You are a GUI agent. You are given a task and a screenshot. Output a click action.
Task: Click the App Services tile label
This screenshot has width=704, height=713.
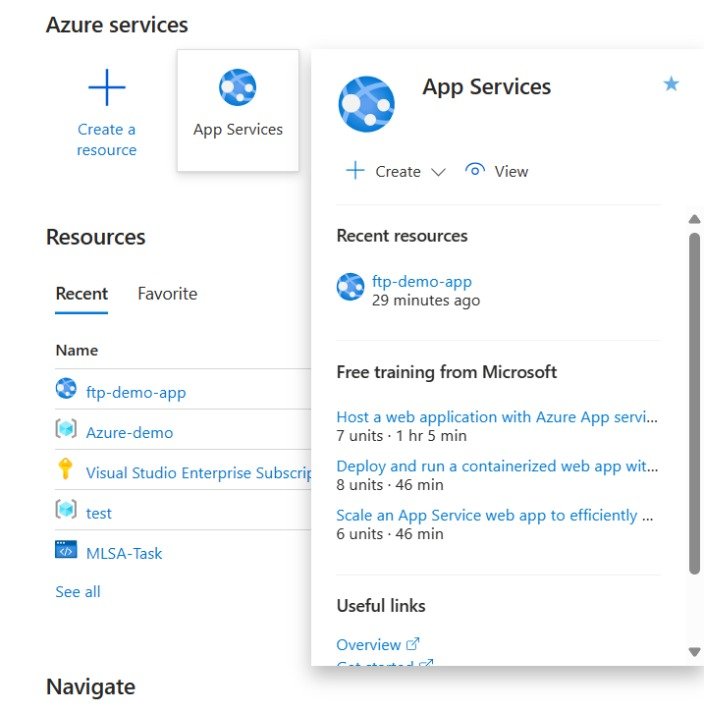coord(238,130)
